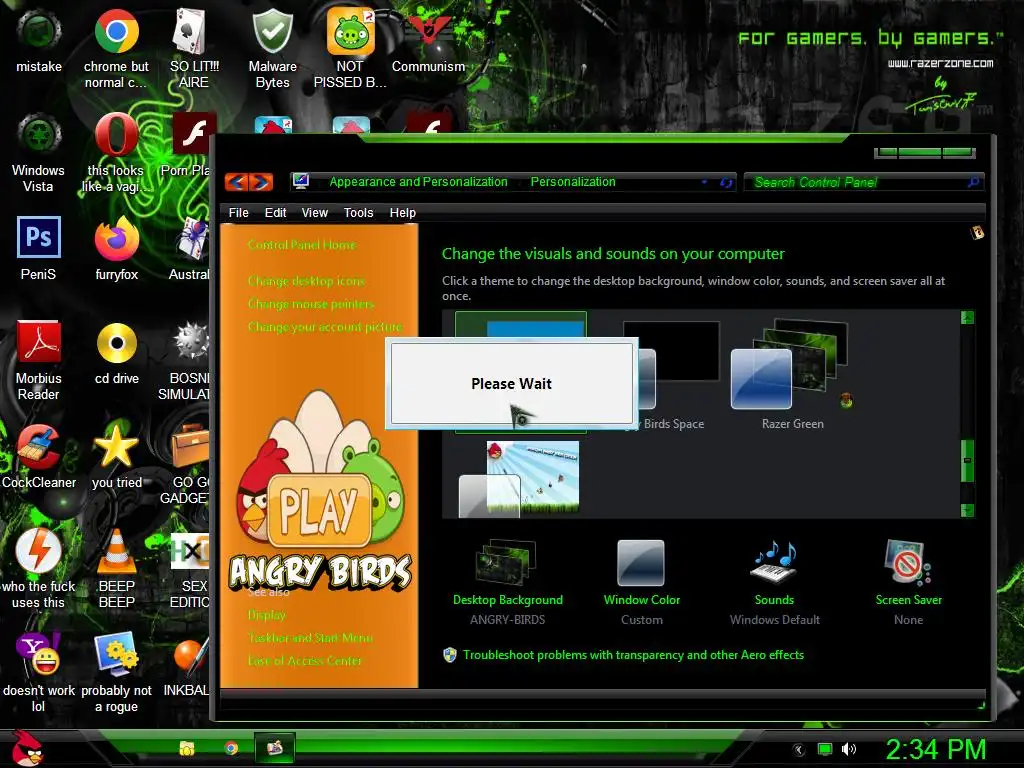Click the theme list scroll up arrow
The height and width of the screenshot is (768, 1024).
click(967, 318)
